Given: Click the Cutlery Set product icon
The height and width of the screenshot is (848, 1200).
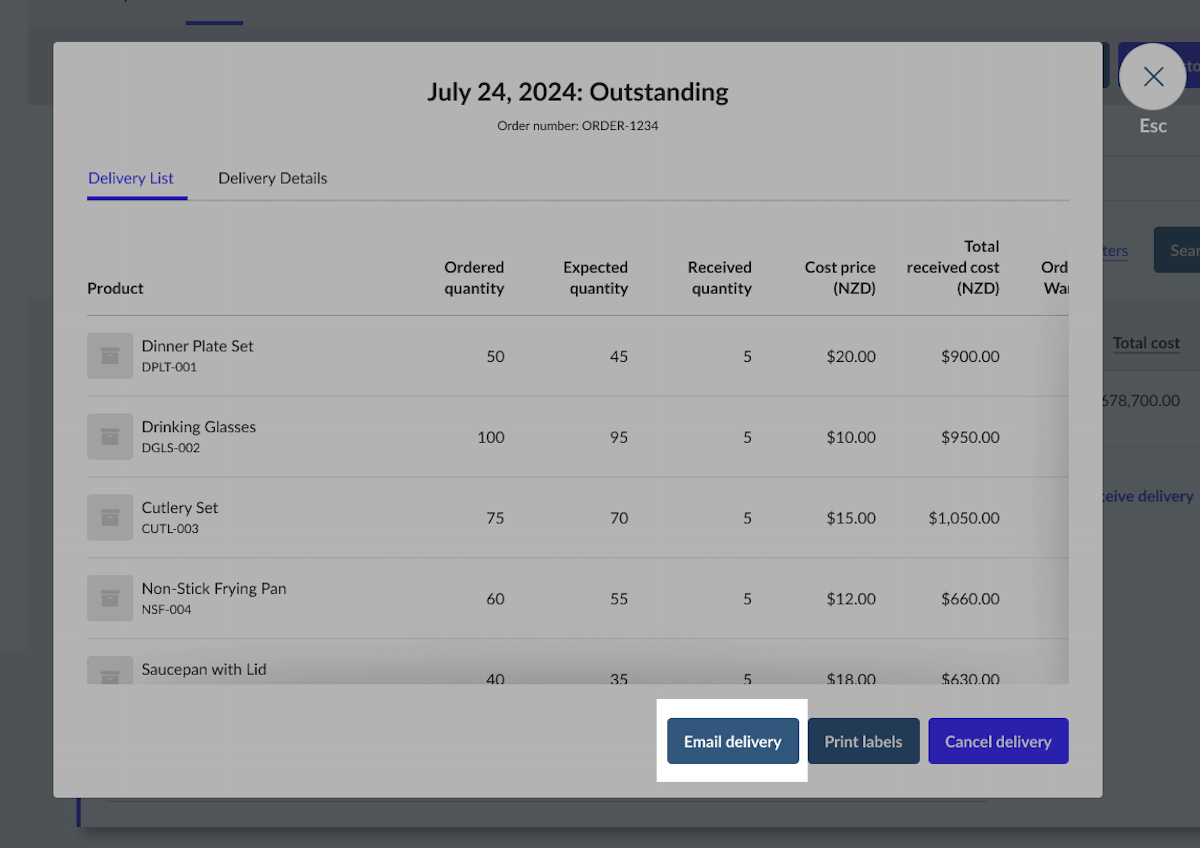Looking at the screenshot, I should point(110,518).
